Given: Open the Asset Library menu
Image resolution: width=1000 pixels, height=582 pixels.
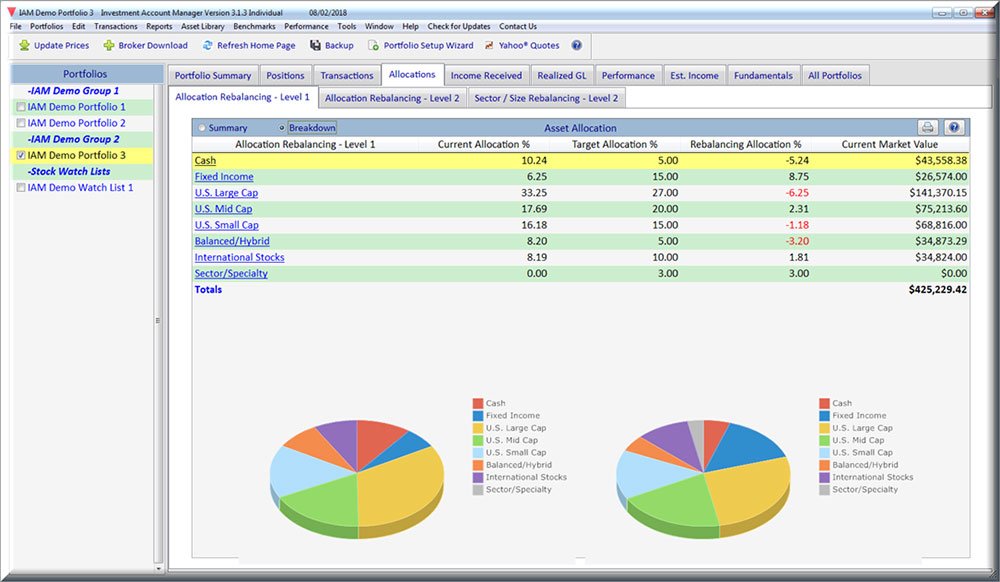Looking at the screenshot, I should 203,26.
